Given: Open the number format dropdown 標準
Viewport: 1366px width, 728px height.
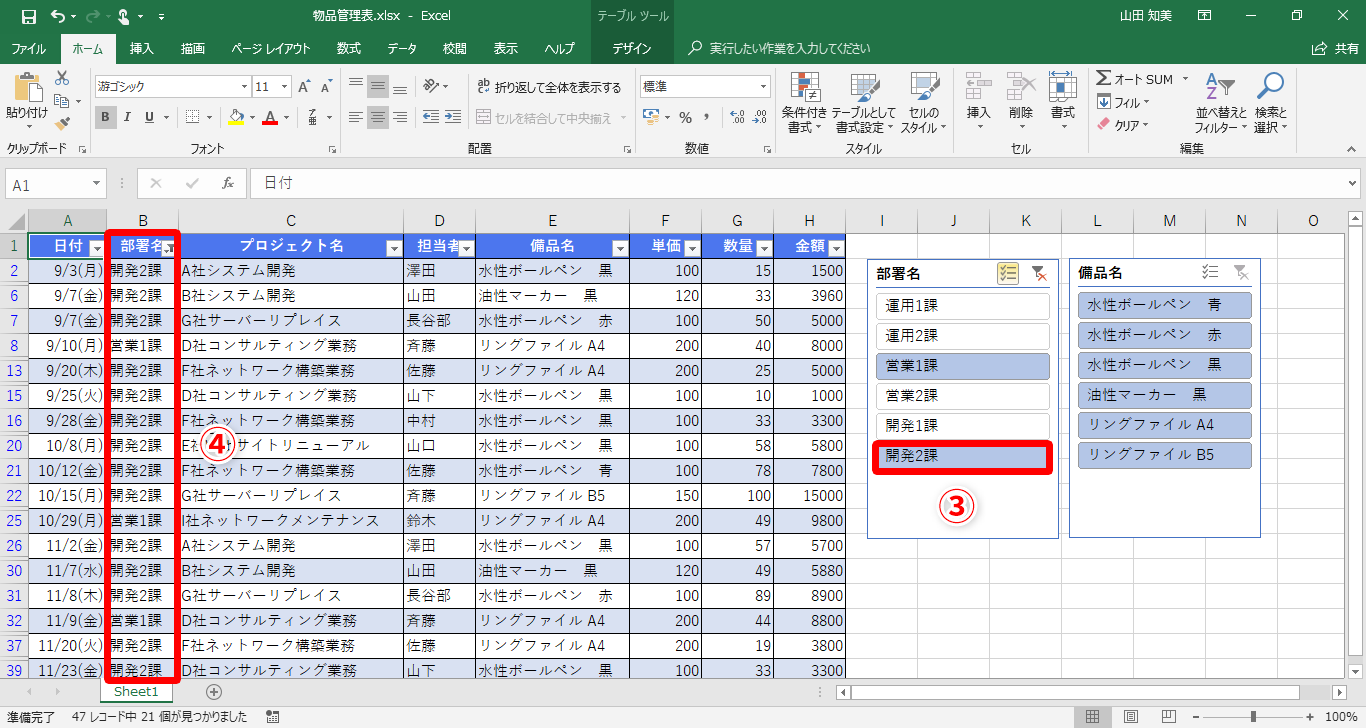Looking at the screenshot, I should click(764, 87).
